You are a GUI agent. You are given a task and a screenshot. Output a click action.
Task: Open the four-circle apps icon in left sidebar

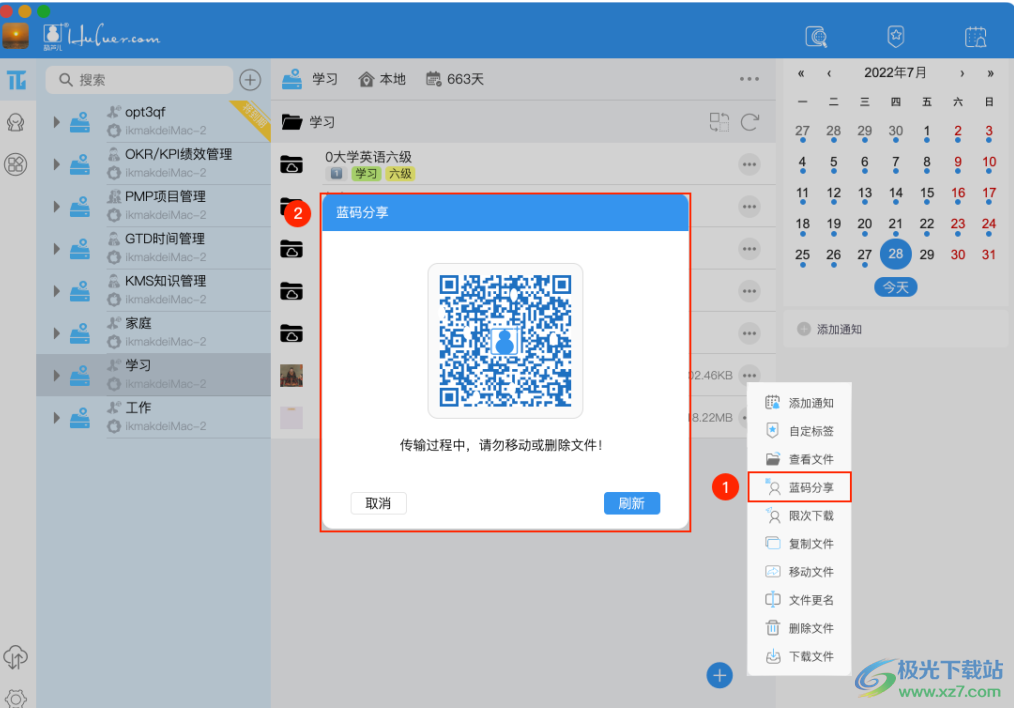point(16,164)
